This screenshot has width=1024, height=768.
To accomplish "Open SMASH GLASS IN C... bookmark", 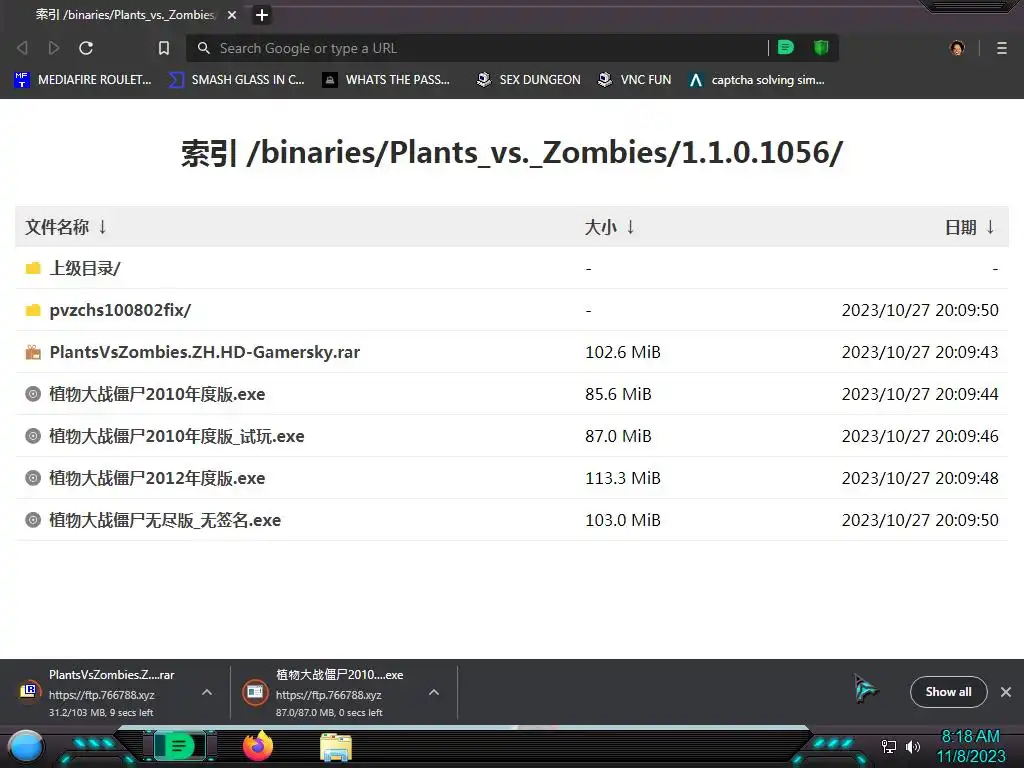I will click(x=236, y=80).
